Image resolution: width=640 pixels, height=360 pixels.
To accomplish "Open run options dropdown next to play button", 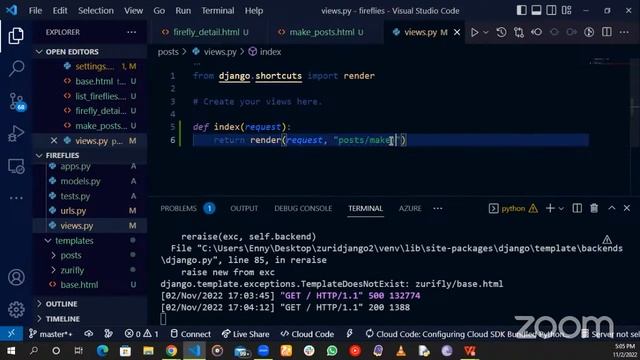I will [486, 32].
